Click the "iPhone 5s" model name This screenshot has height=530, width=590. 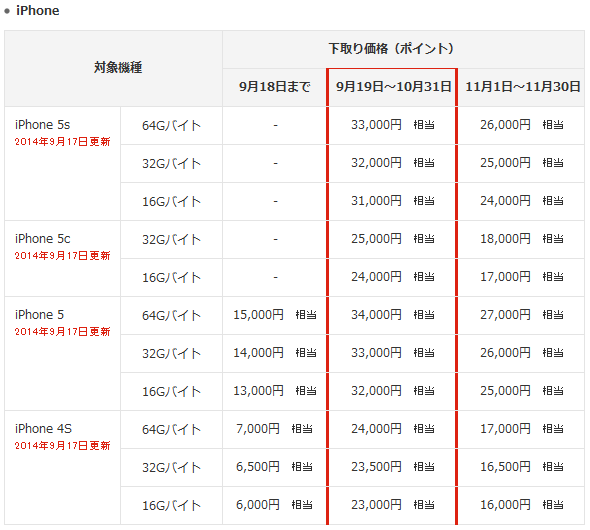(43, 125)
